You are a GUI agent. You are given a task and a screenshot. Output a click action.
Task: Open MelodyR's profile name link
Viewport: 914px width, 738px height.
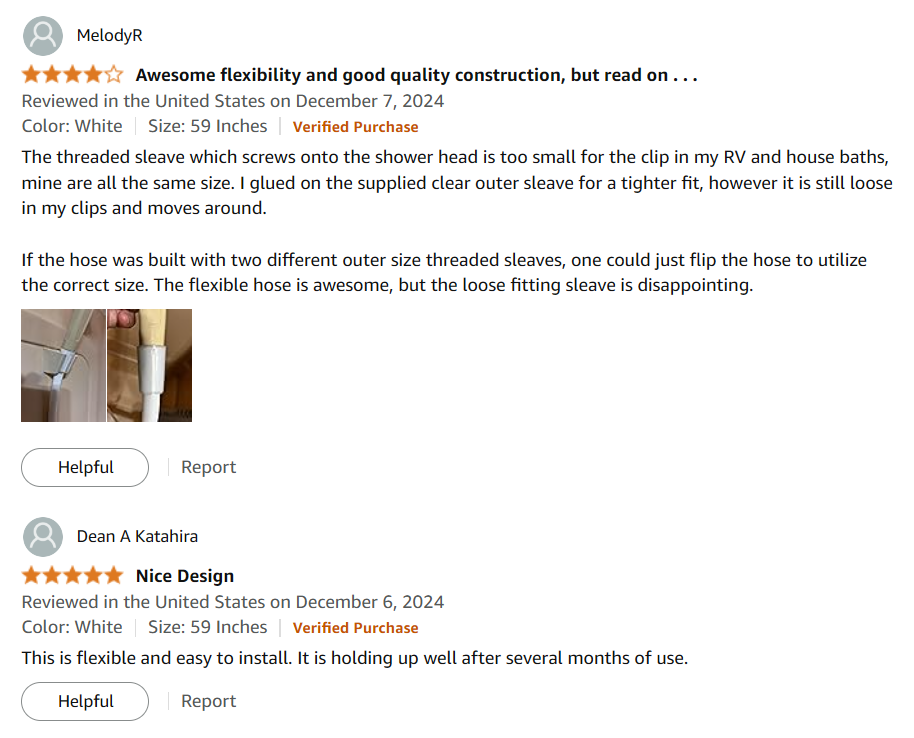[109, 35]
